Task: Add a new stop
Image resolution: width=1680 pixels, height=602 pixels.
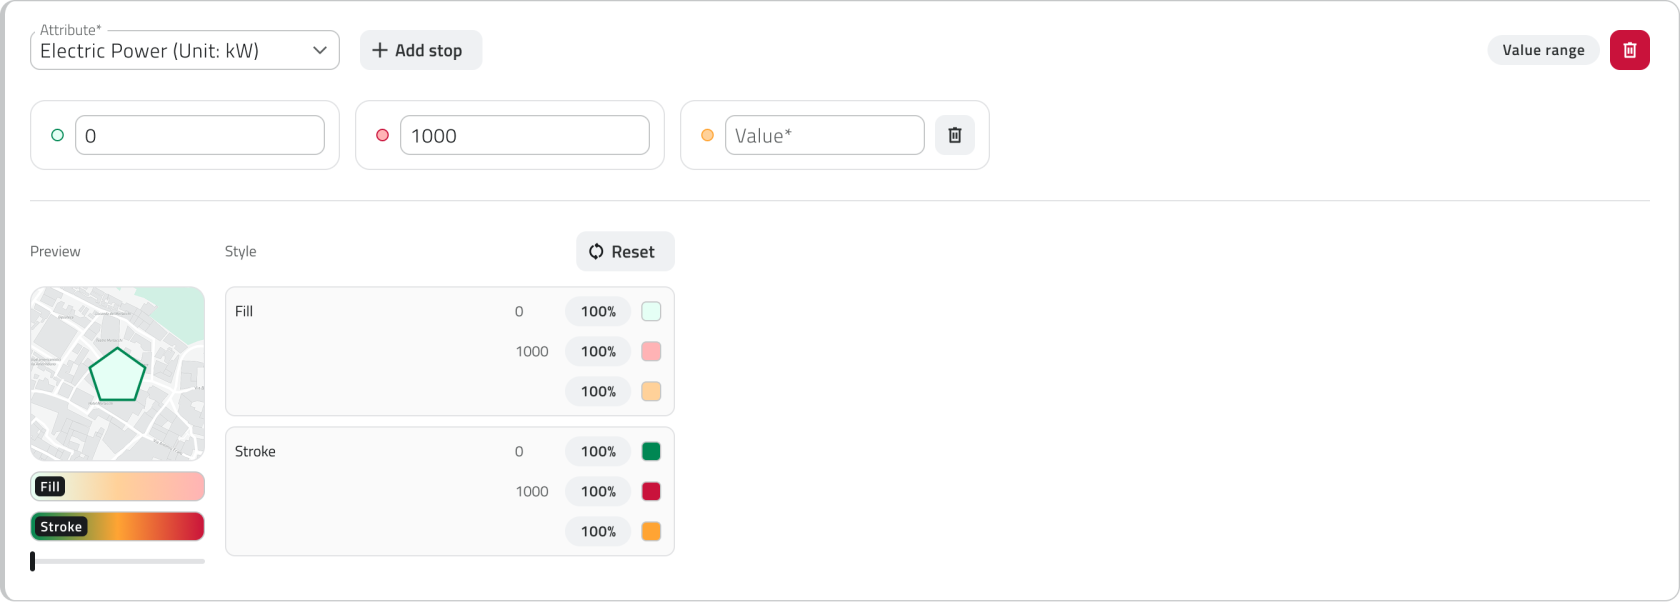Action: pyautogui.click(x=420, y=50)
